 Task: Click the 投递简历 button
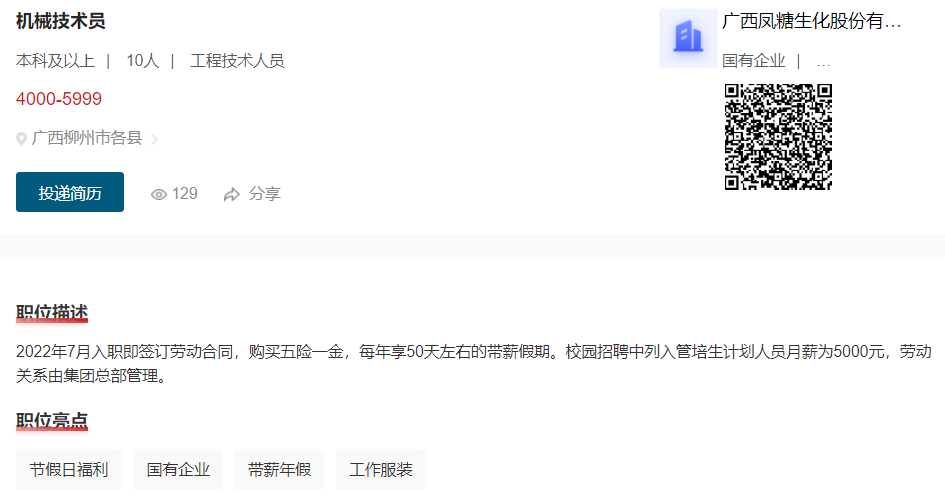tap(70, 192)
